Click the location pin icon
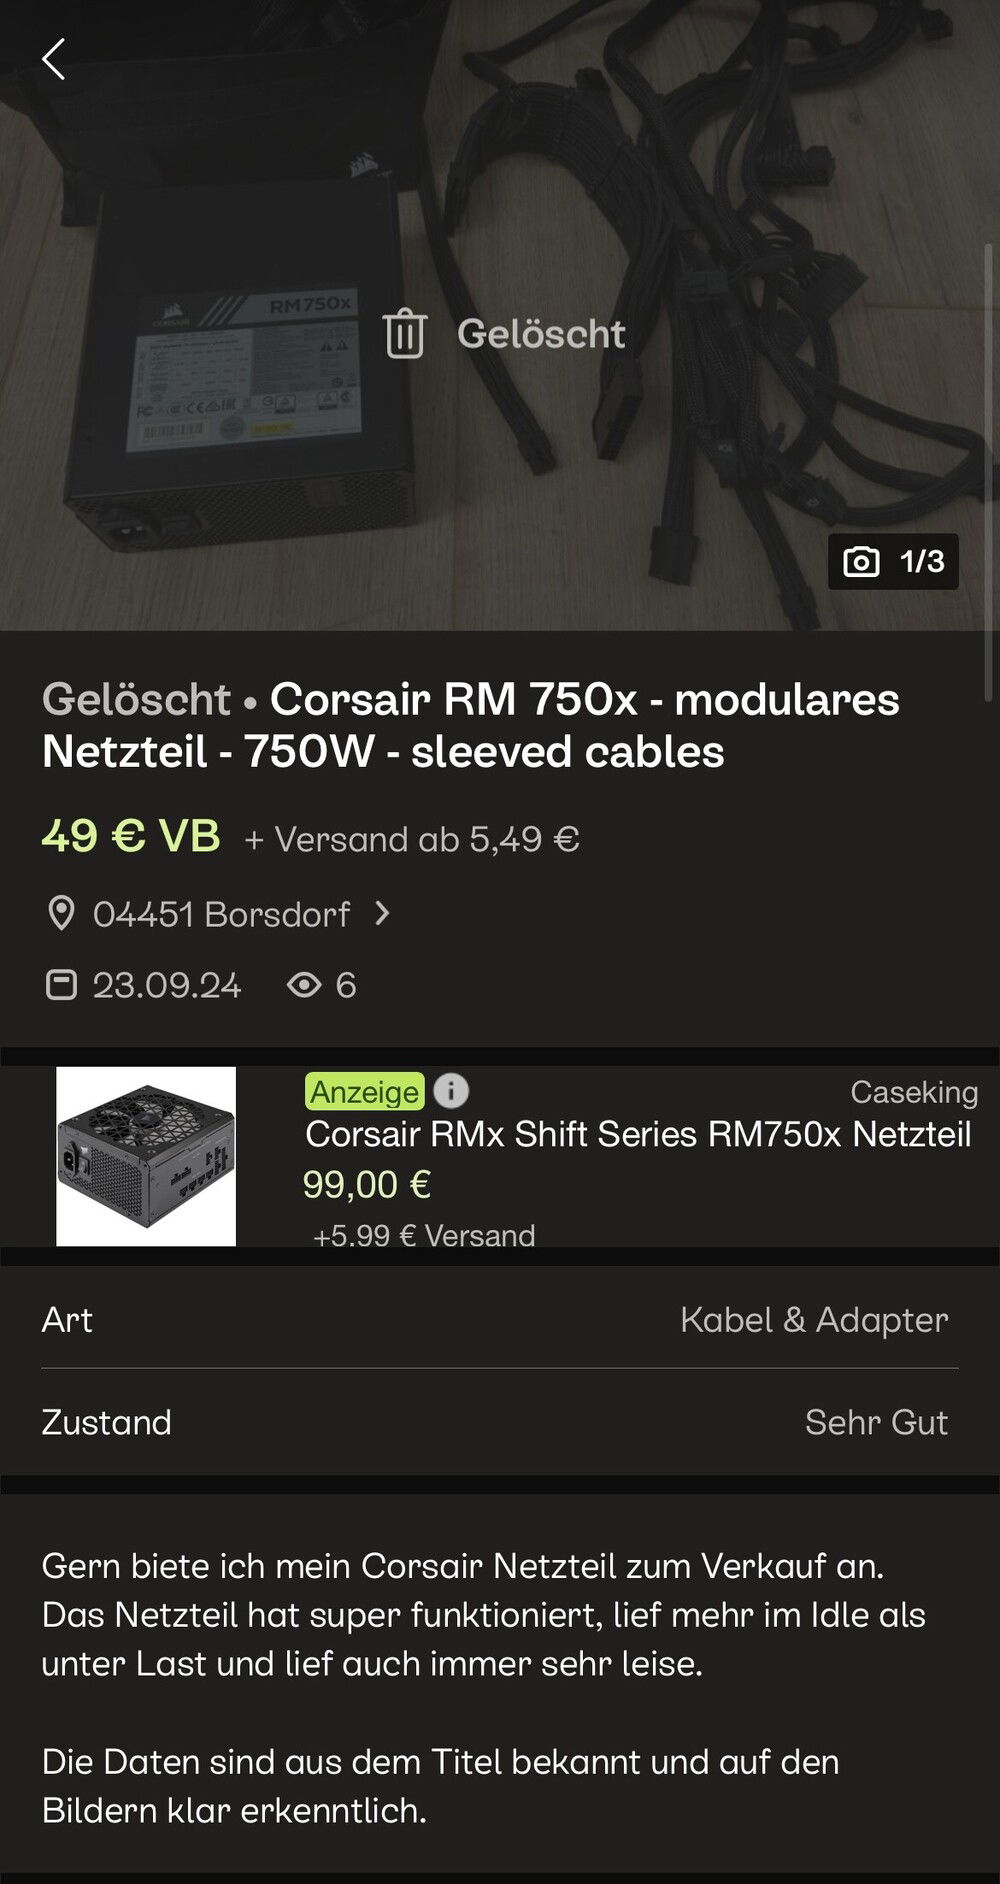This screenshot has width=1000, height=1884. tap(62, 913)
